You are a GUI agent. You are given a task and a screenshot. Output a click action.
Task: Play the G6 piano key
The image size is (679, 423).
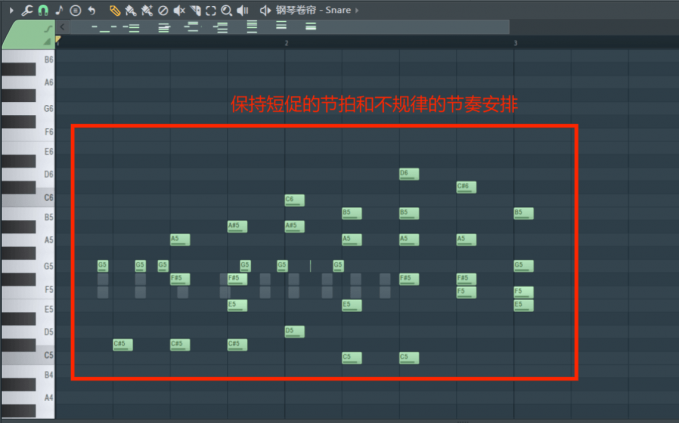point(45,108)
